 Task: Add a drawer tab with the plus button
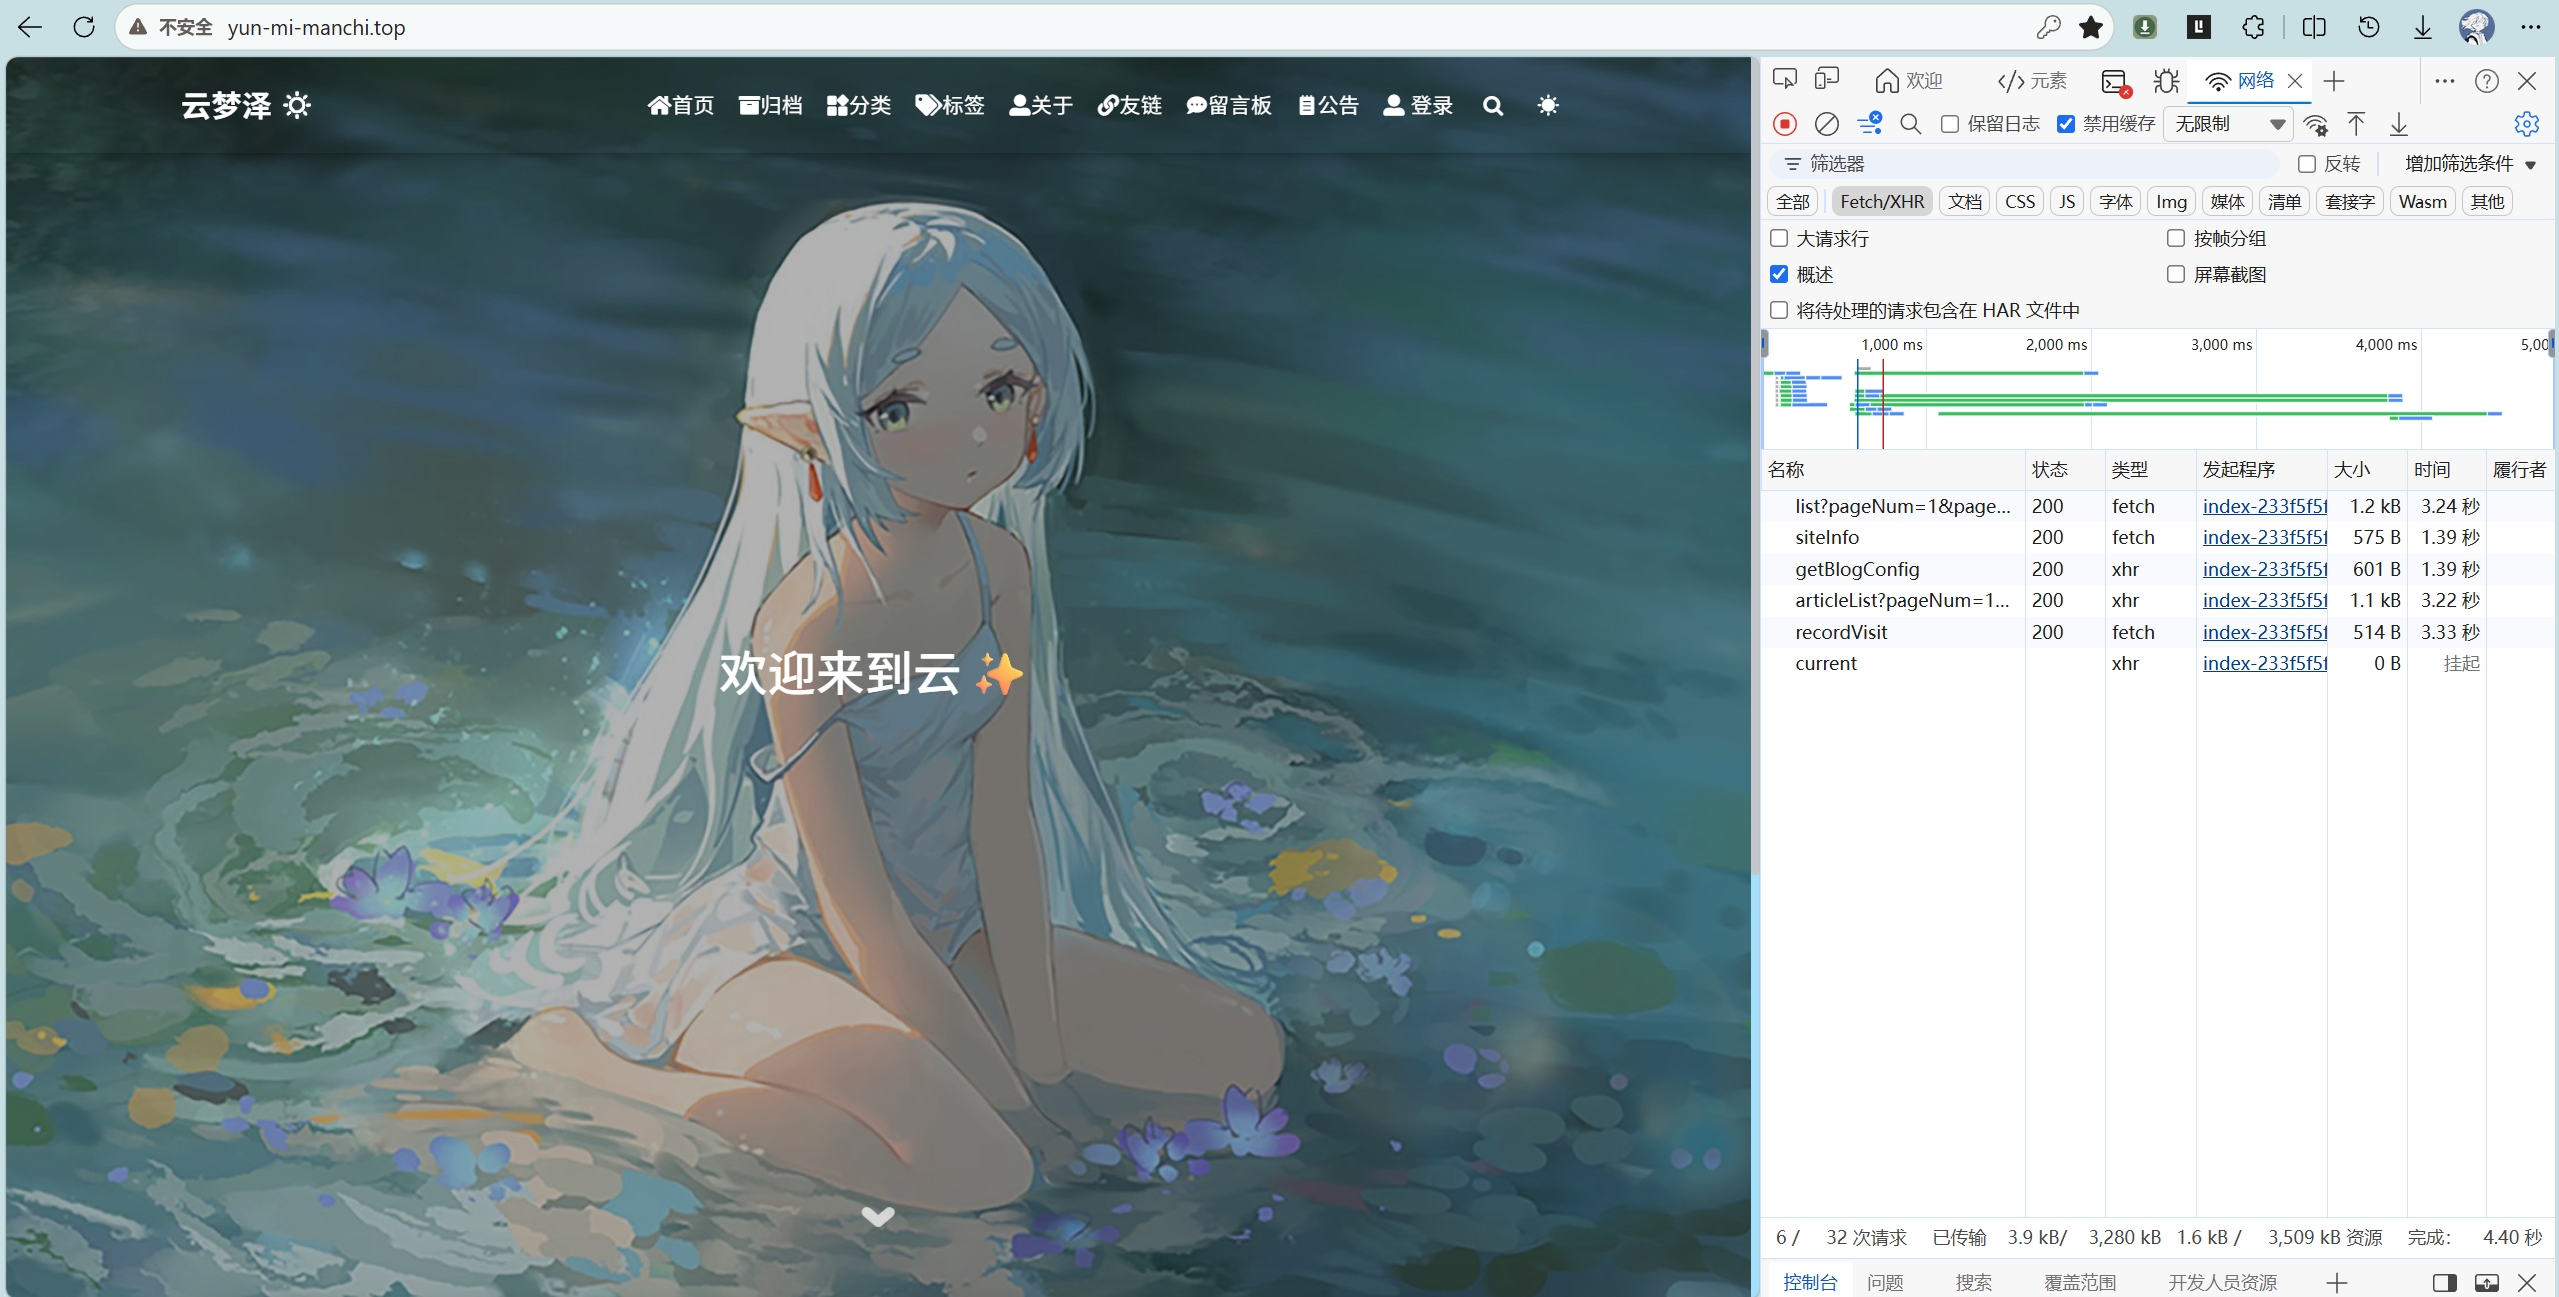2337,1282
